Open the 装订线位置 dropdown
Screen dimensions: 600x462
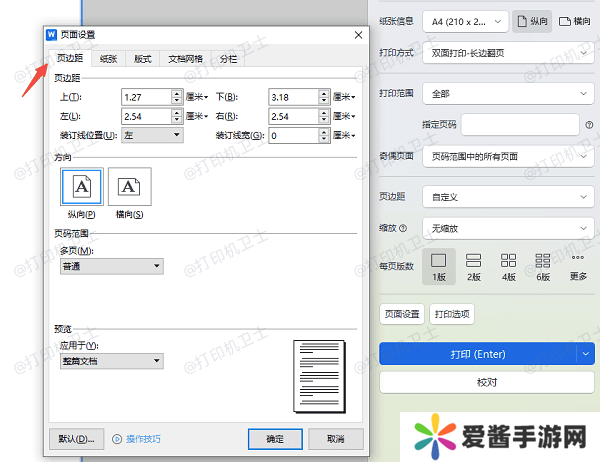tap(152, 135)
